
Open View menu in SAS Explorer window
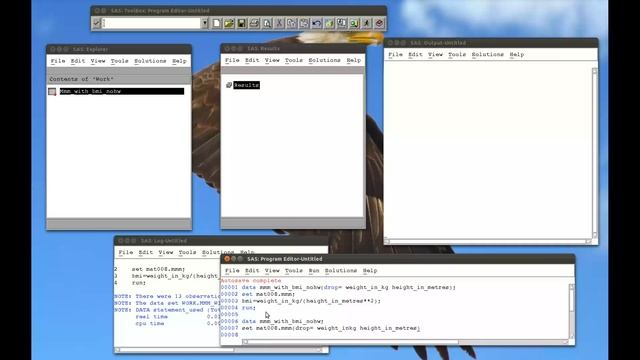click(x=98, y=61)
